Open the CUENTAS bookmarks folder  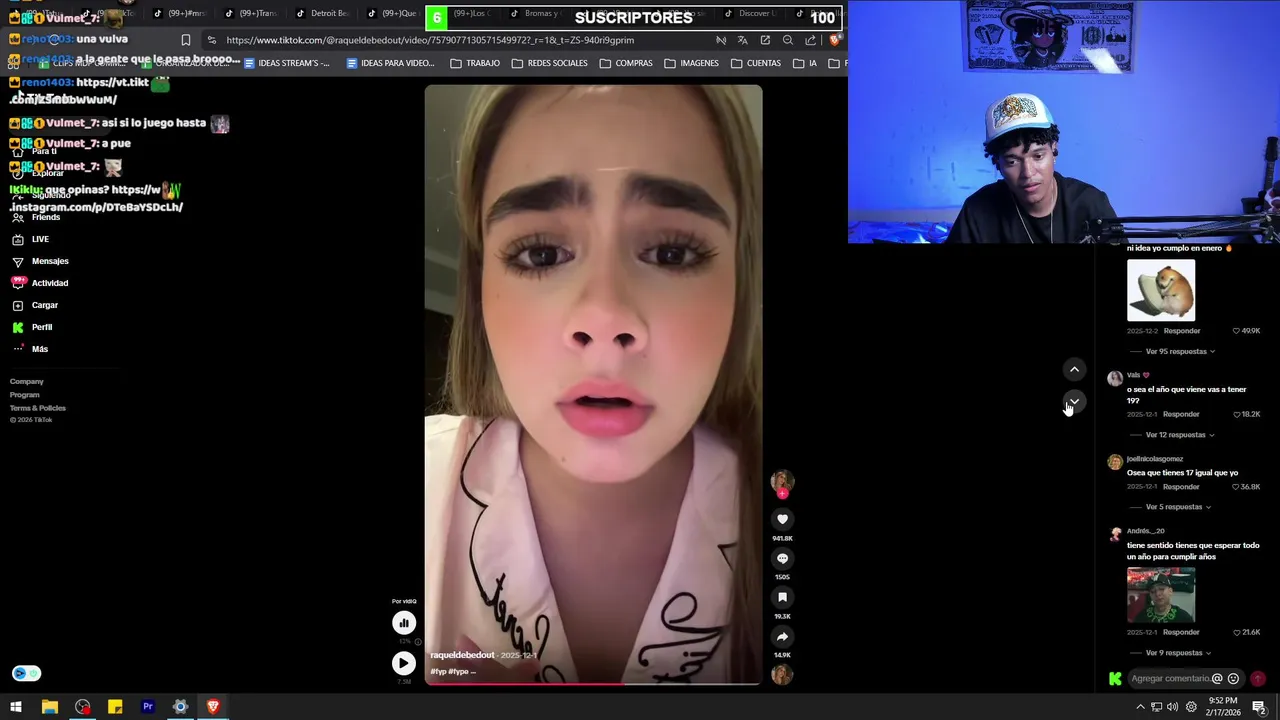tap(756, 63)
